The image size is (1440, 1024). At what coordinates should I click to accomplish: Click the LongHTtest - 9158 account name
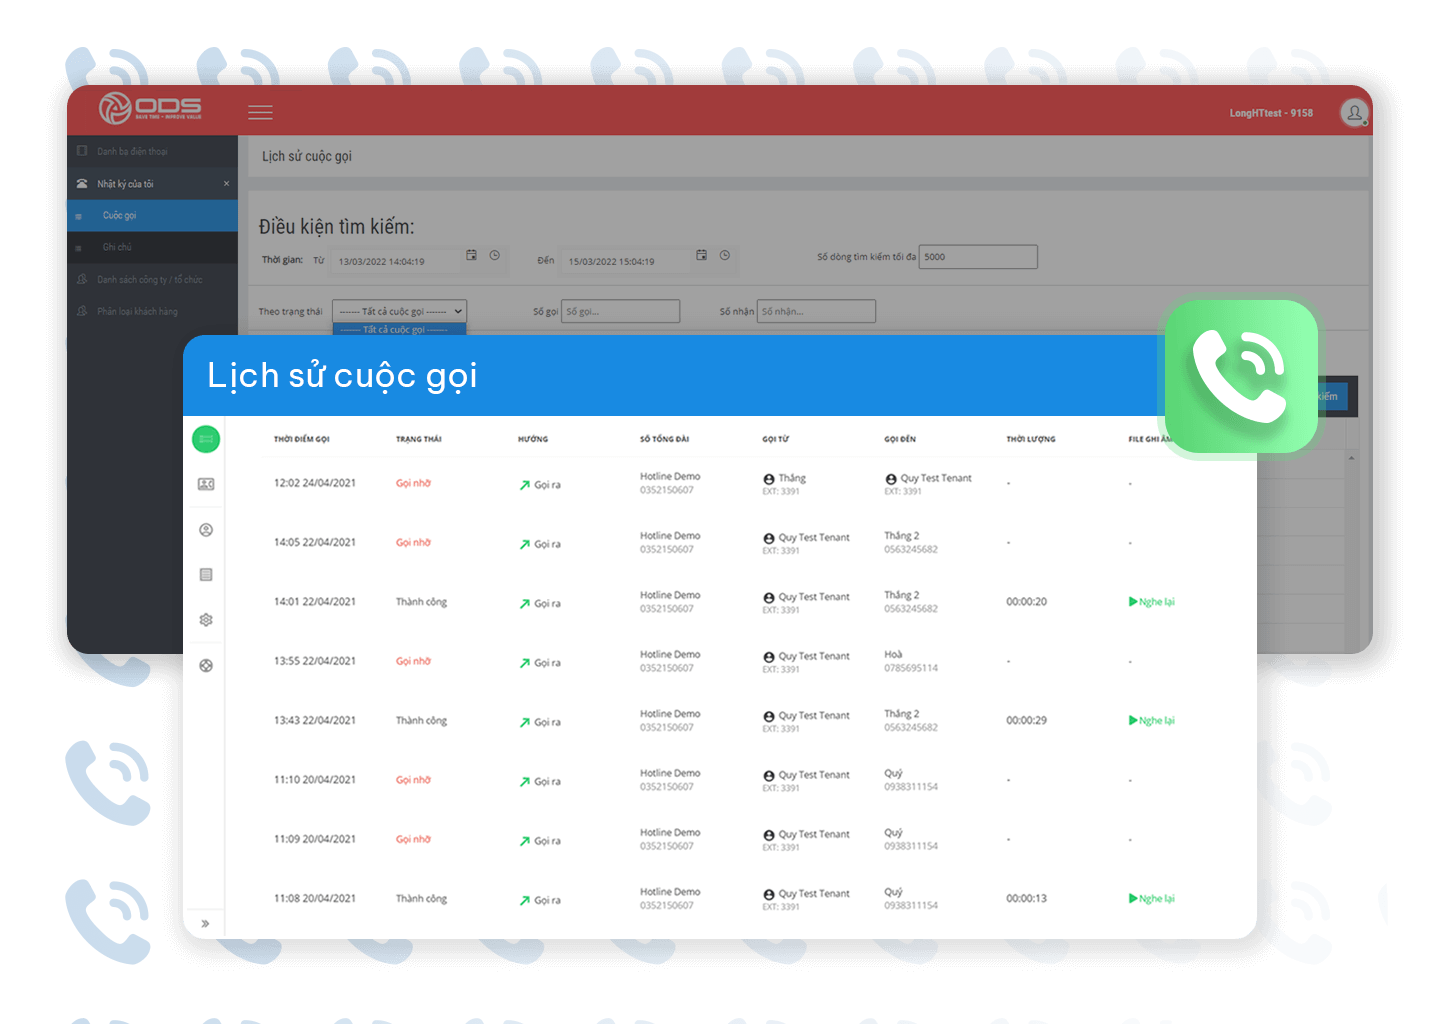(x=1271, y=113)
